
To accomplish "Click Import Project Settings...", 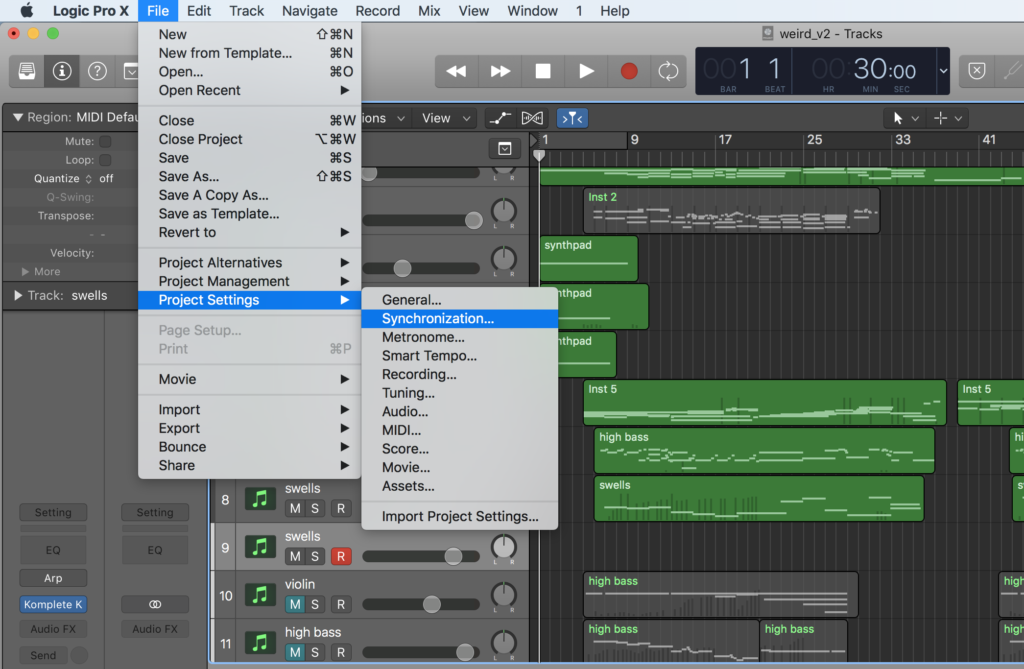I will (x=460, y=517).
